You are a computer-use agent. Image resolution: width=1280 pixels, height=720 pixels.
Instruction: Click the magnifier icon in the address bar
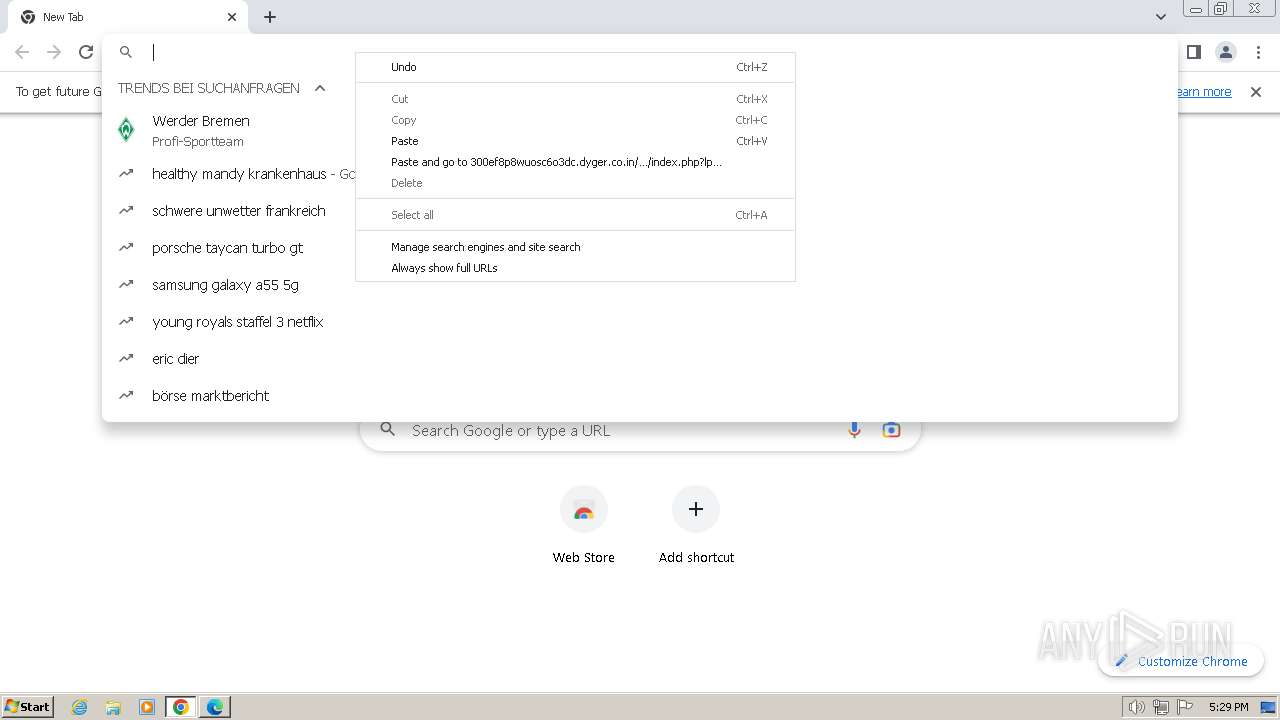click(126, 52)
